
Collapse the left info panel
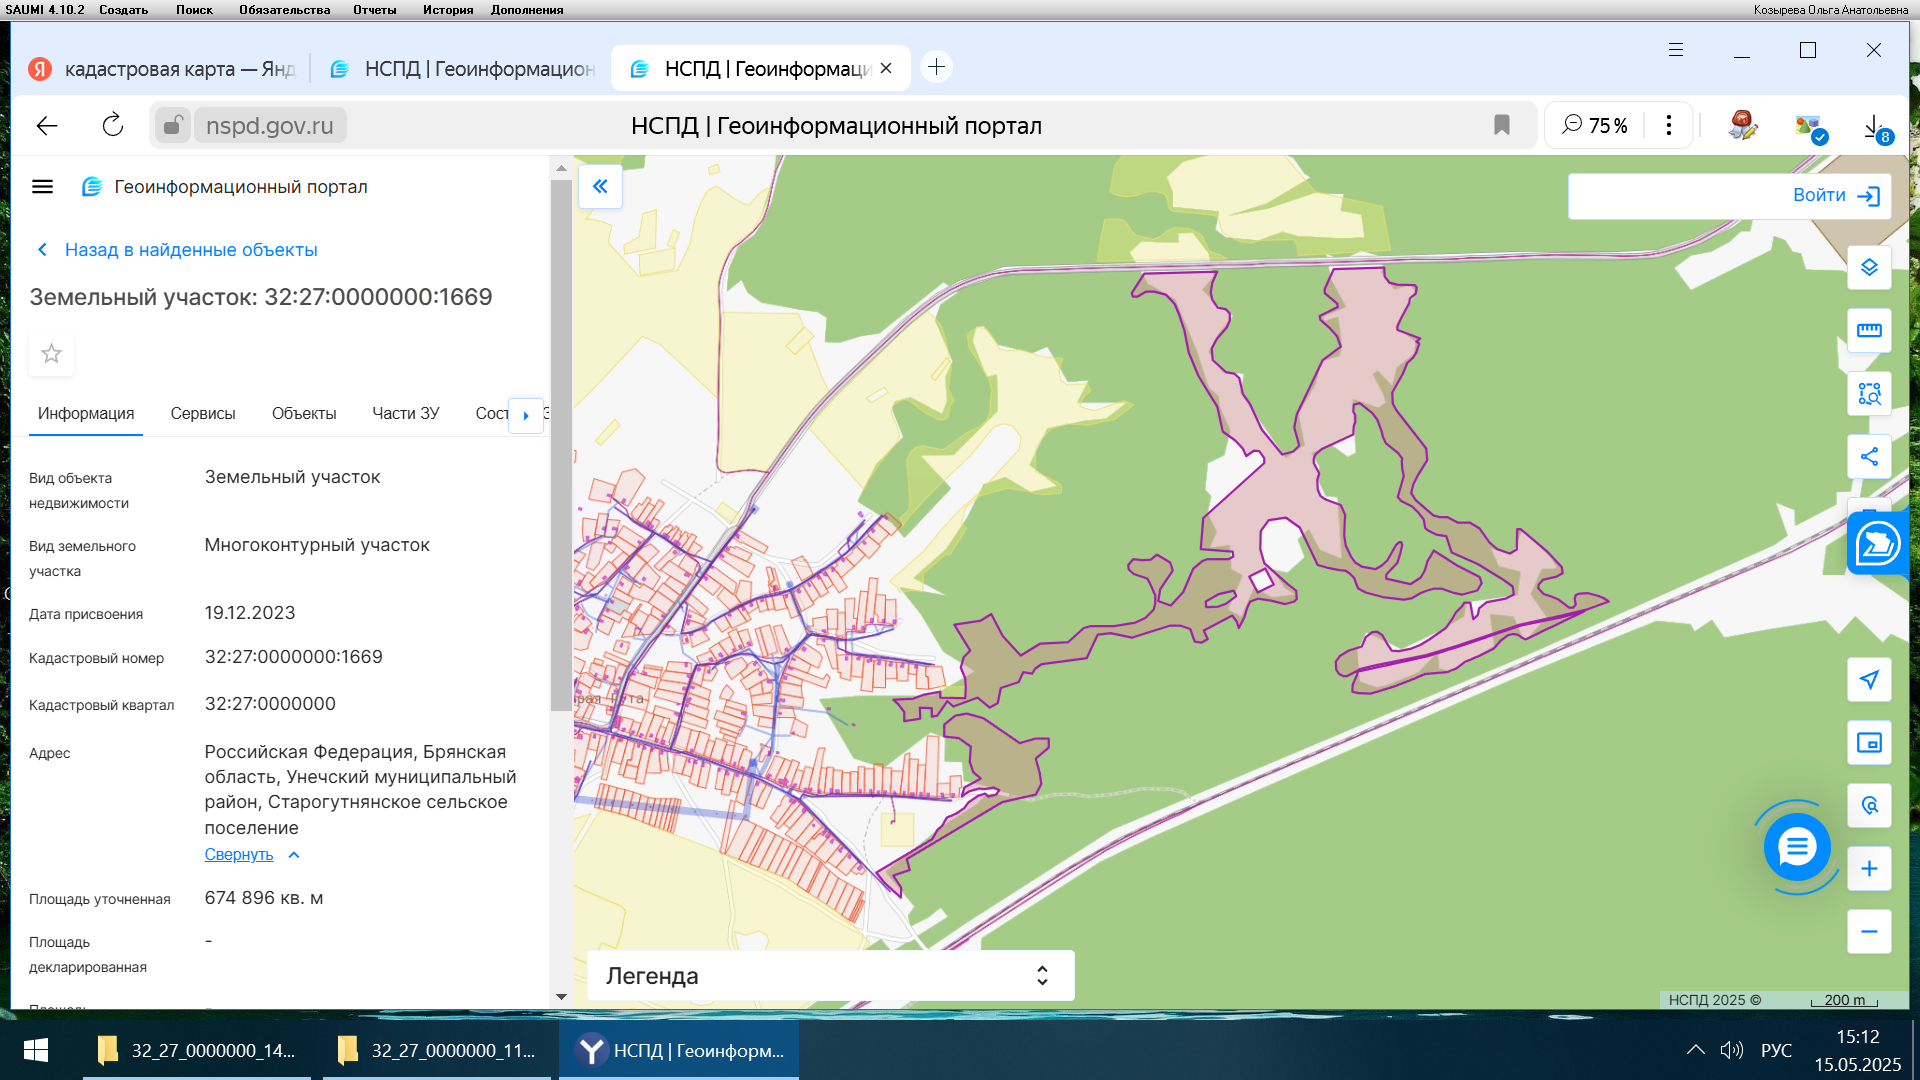[x=600, y=187]
